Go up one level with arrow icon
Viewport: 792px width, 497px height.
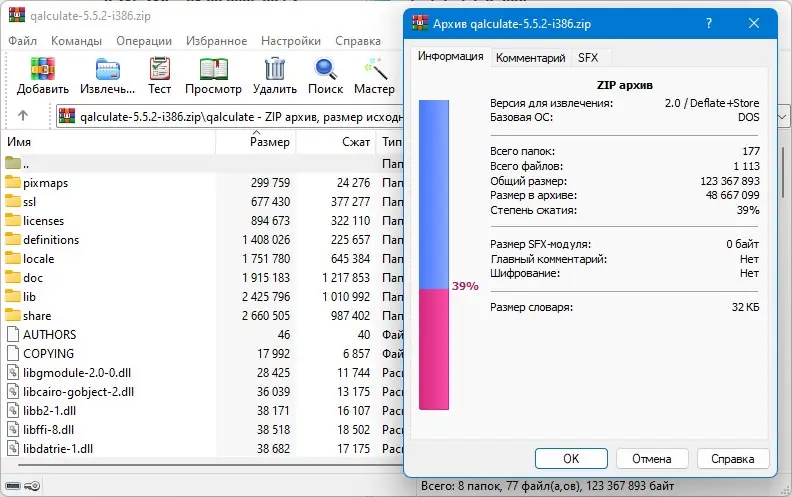(x=23, y=116)
